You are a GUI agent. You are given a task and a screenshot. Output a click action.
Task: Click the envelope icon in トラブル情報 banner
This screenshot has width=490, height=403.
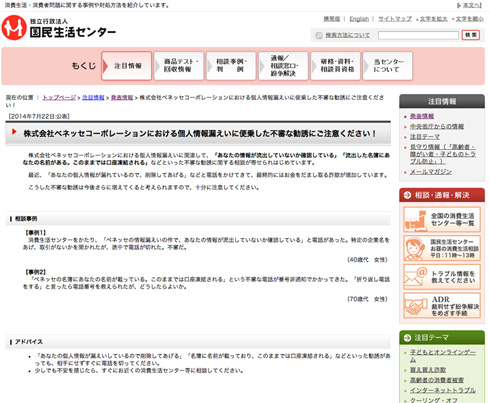416,277
